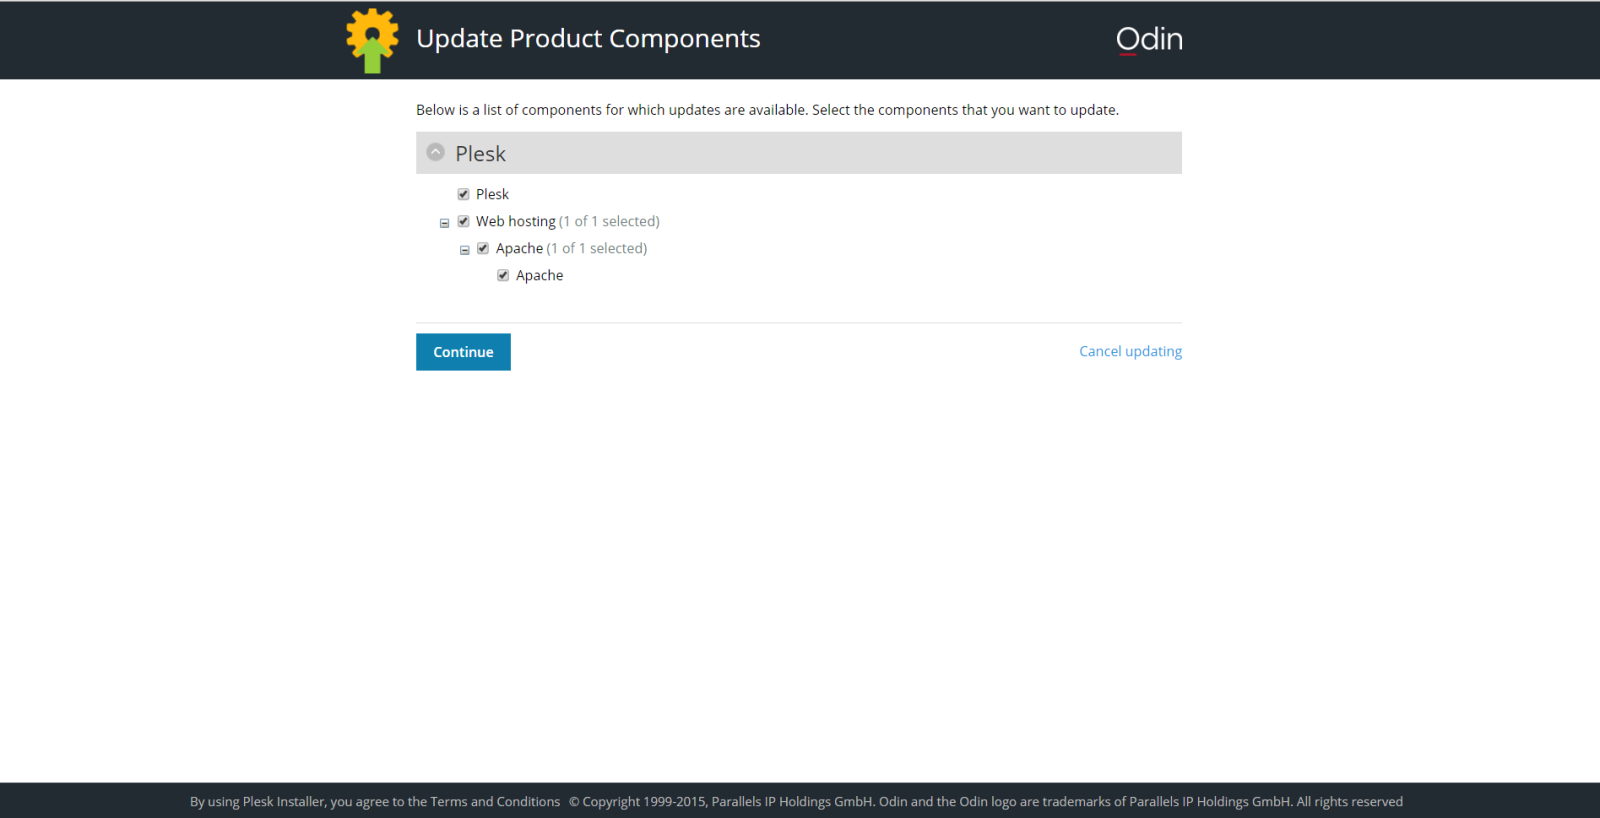This screenshot has width=1600, height=818.
Task: Click the Continue button
Action: (x=463, y=352)
